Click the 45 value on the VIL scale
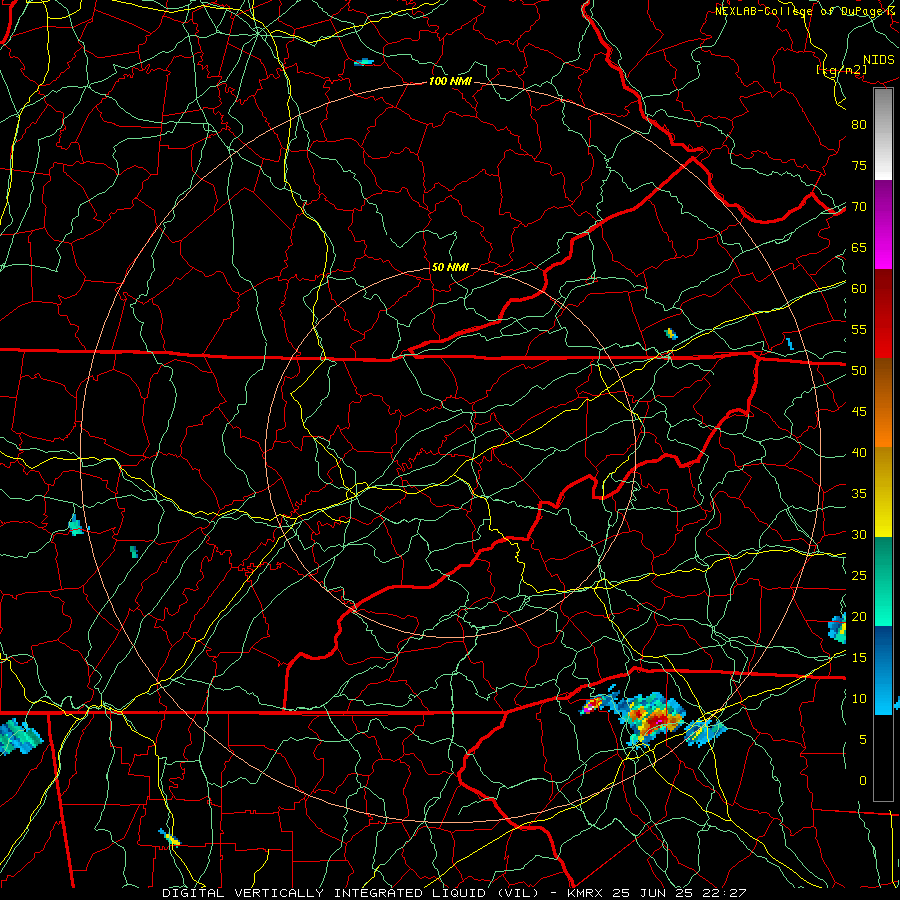900x900 pixels. (859, 412)
